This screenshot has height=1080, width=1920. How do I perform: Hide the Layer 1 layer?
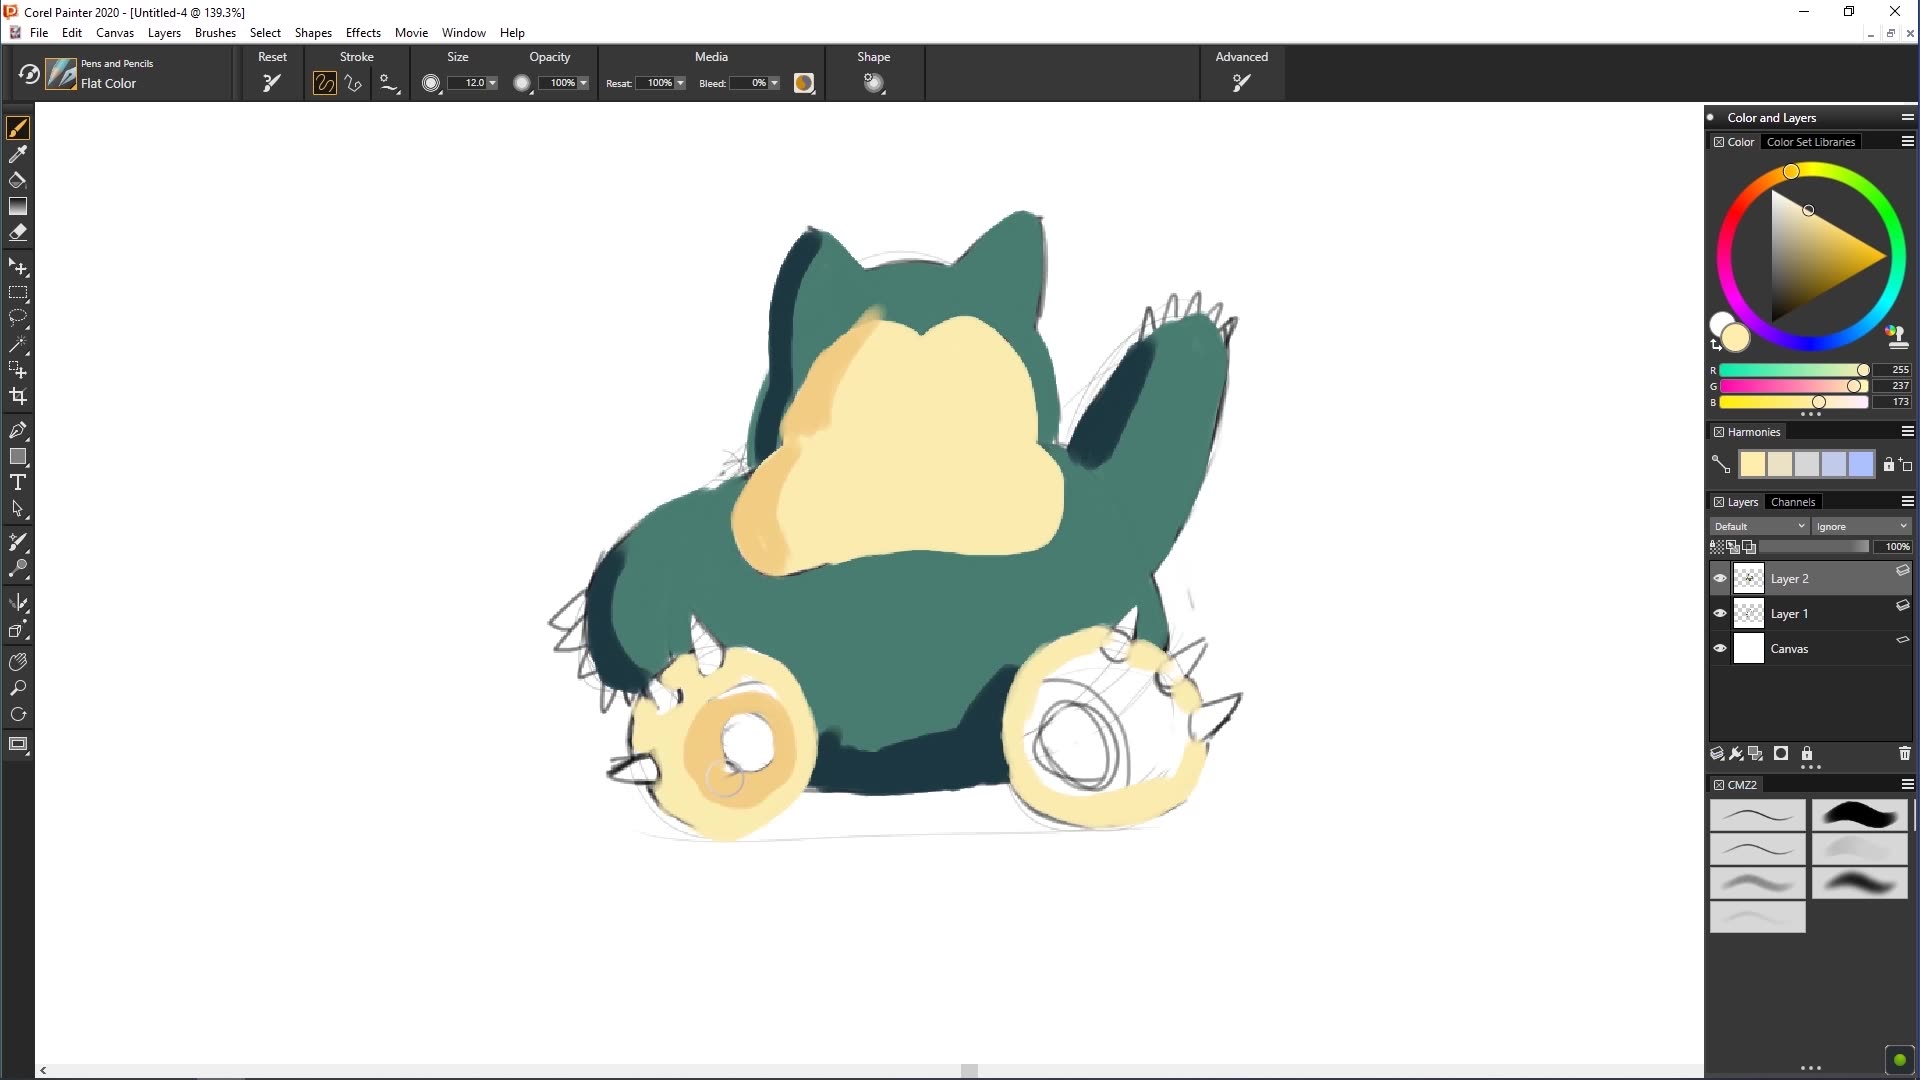1719,613
